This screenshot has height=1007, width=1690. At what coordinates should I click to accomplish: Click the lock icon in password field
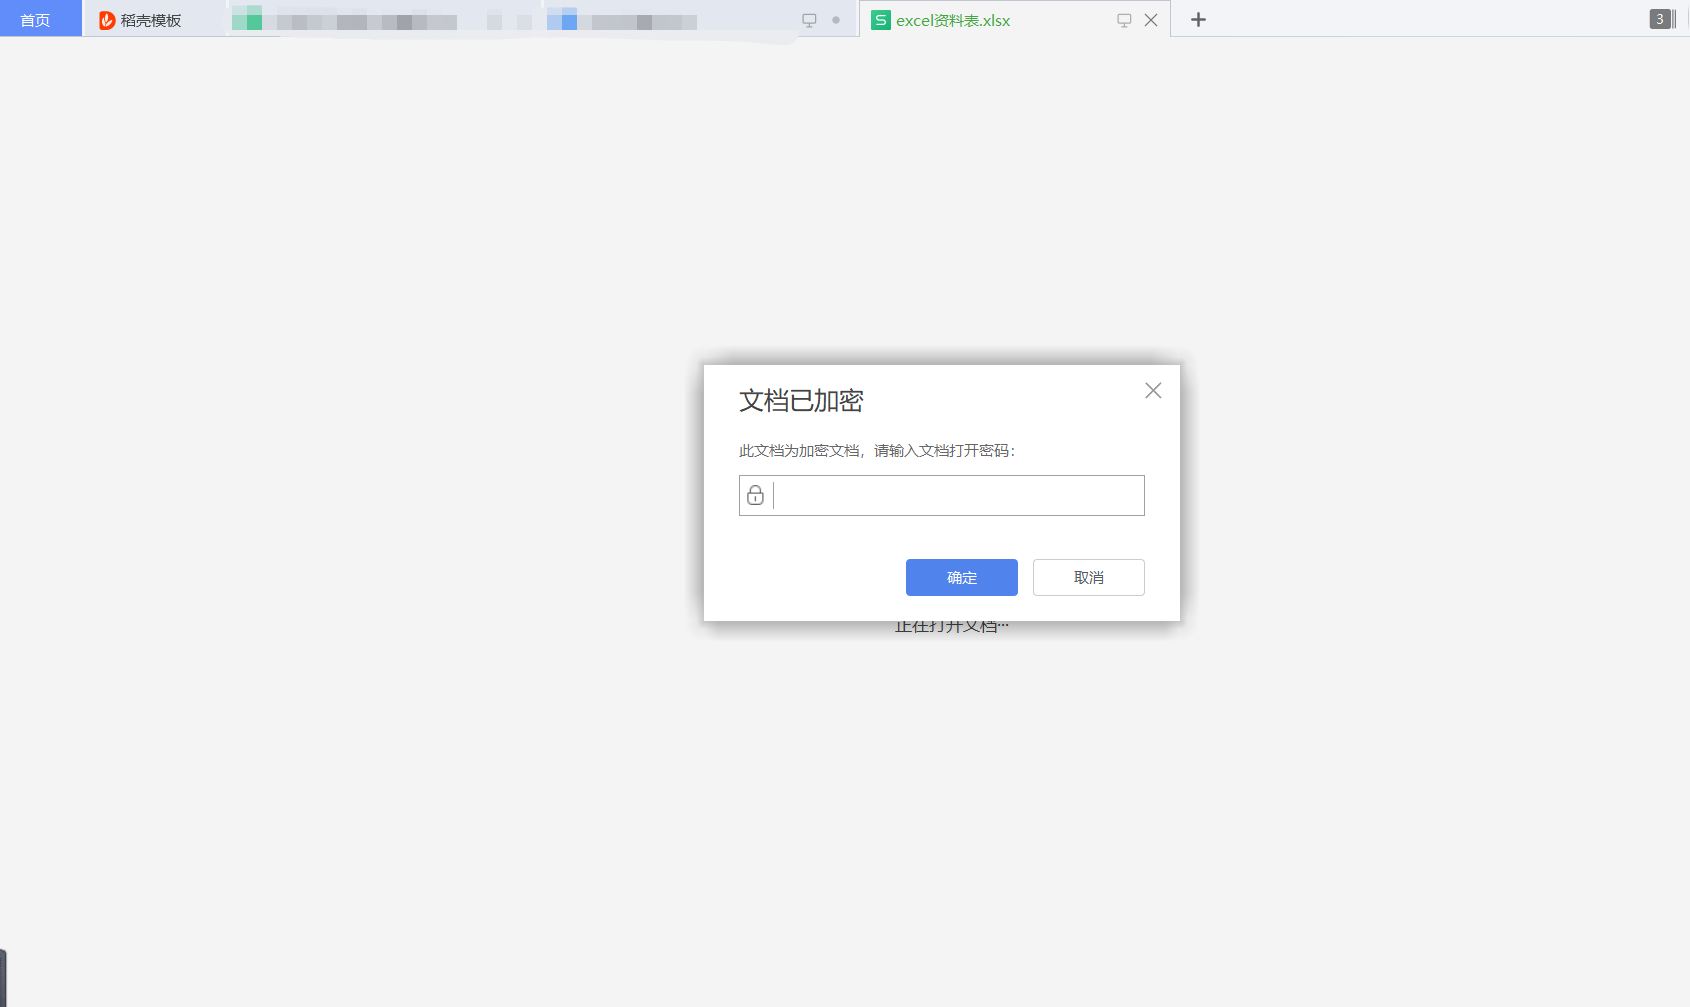pyautogui.click(x=756, y=495)
